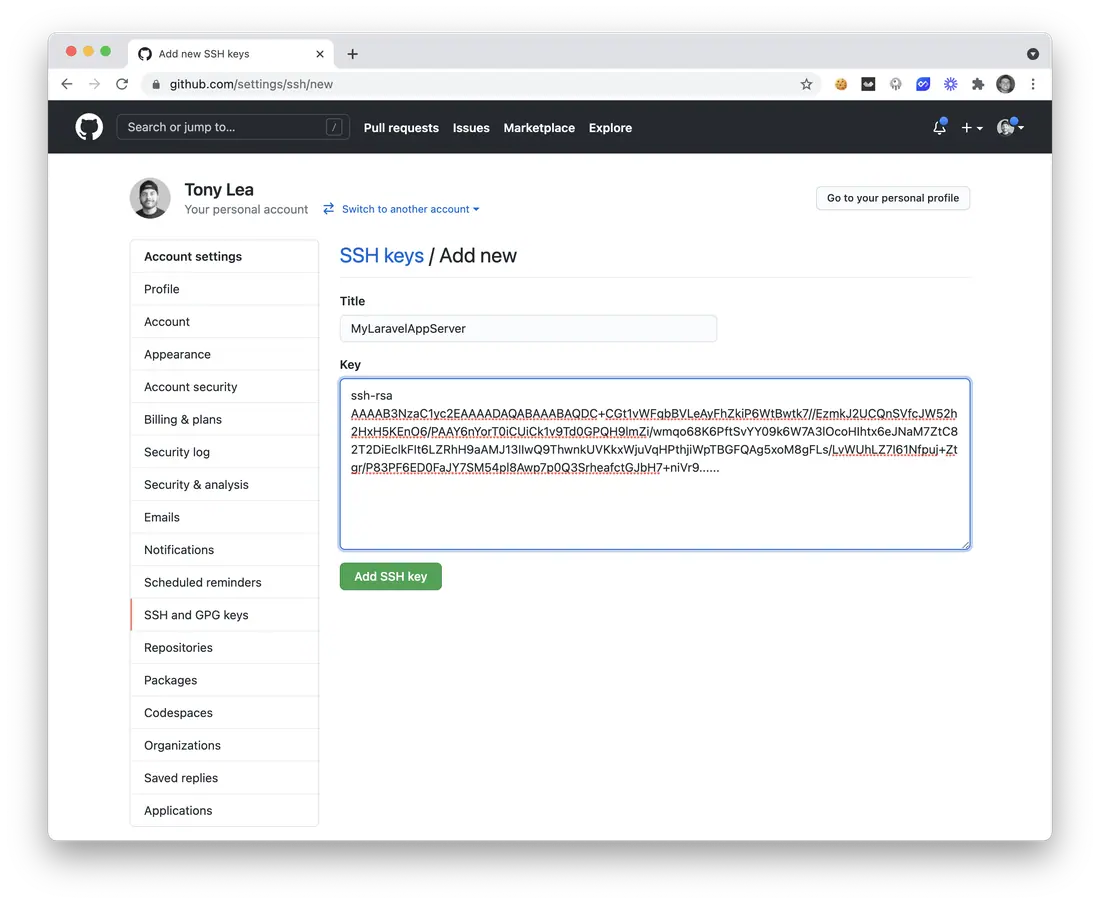
Task: Open Explore in header
Action: [610, 128]
